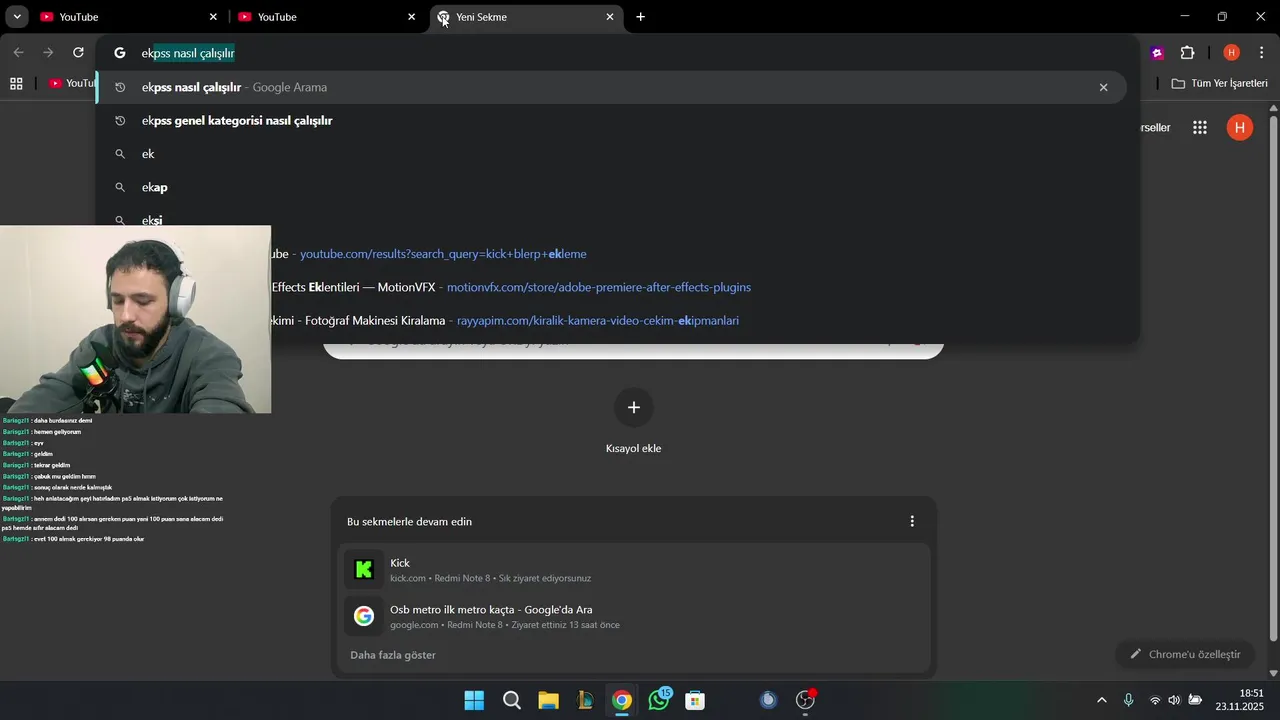
Task: Click the microphone icon in system tray
Action: point(1128,700)
